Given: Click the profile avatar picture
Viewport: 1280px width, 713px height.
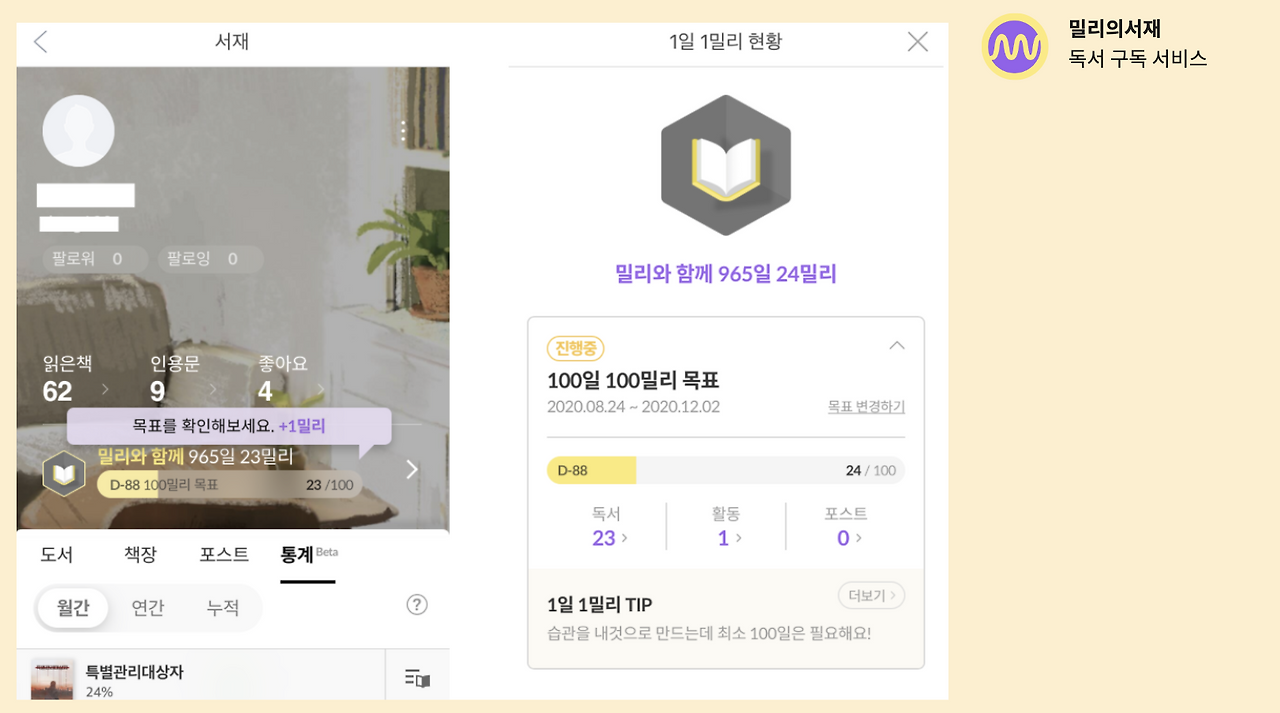Looking at the screenshot, I should (78, 131).
